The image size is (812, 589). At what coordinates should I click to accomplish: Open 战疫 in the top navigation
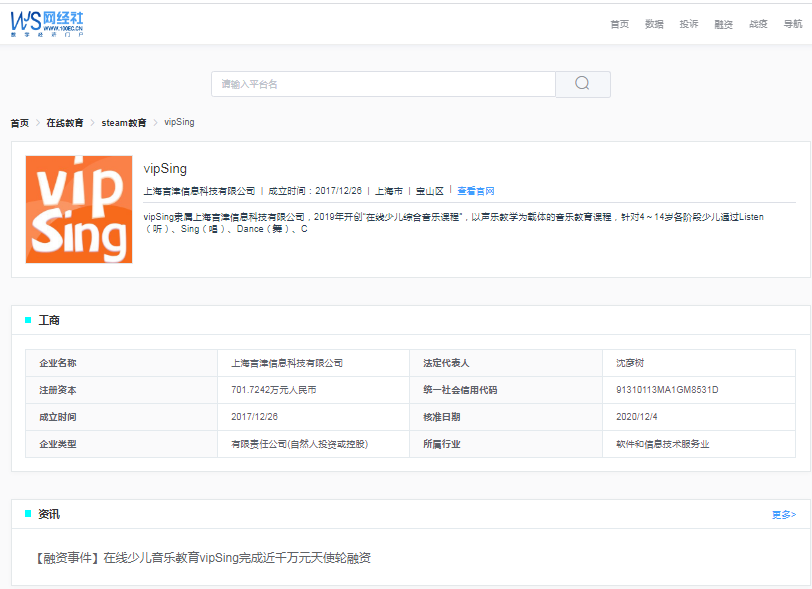click(758, 24)
